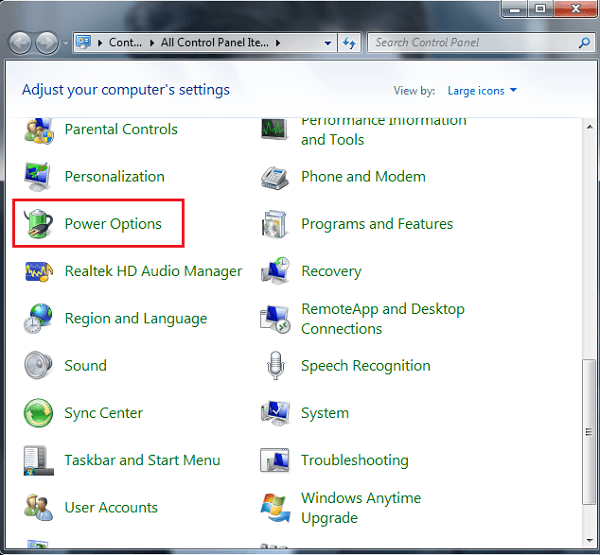Viewport: 600px width, 555px height.
Task: Open the Region and Language globe icon
Action: [x=38, y=319]
